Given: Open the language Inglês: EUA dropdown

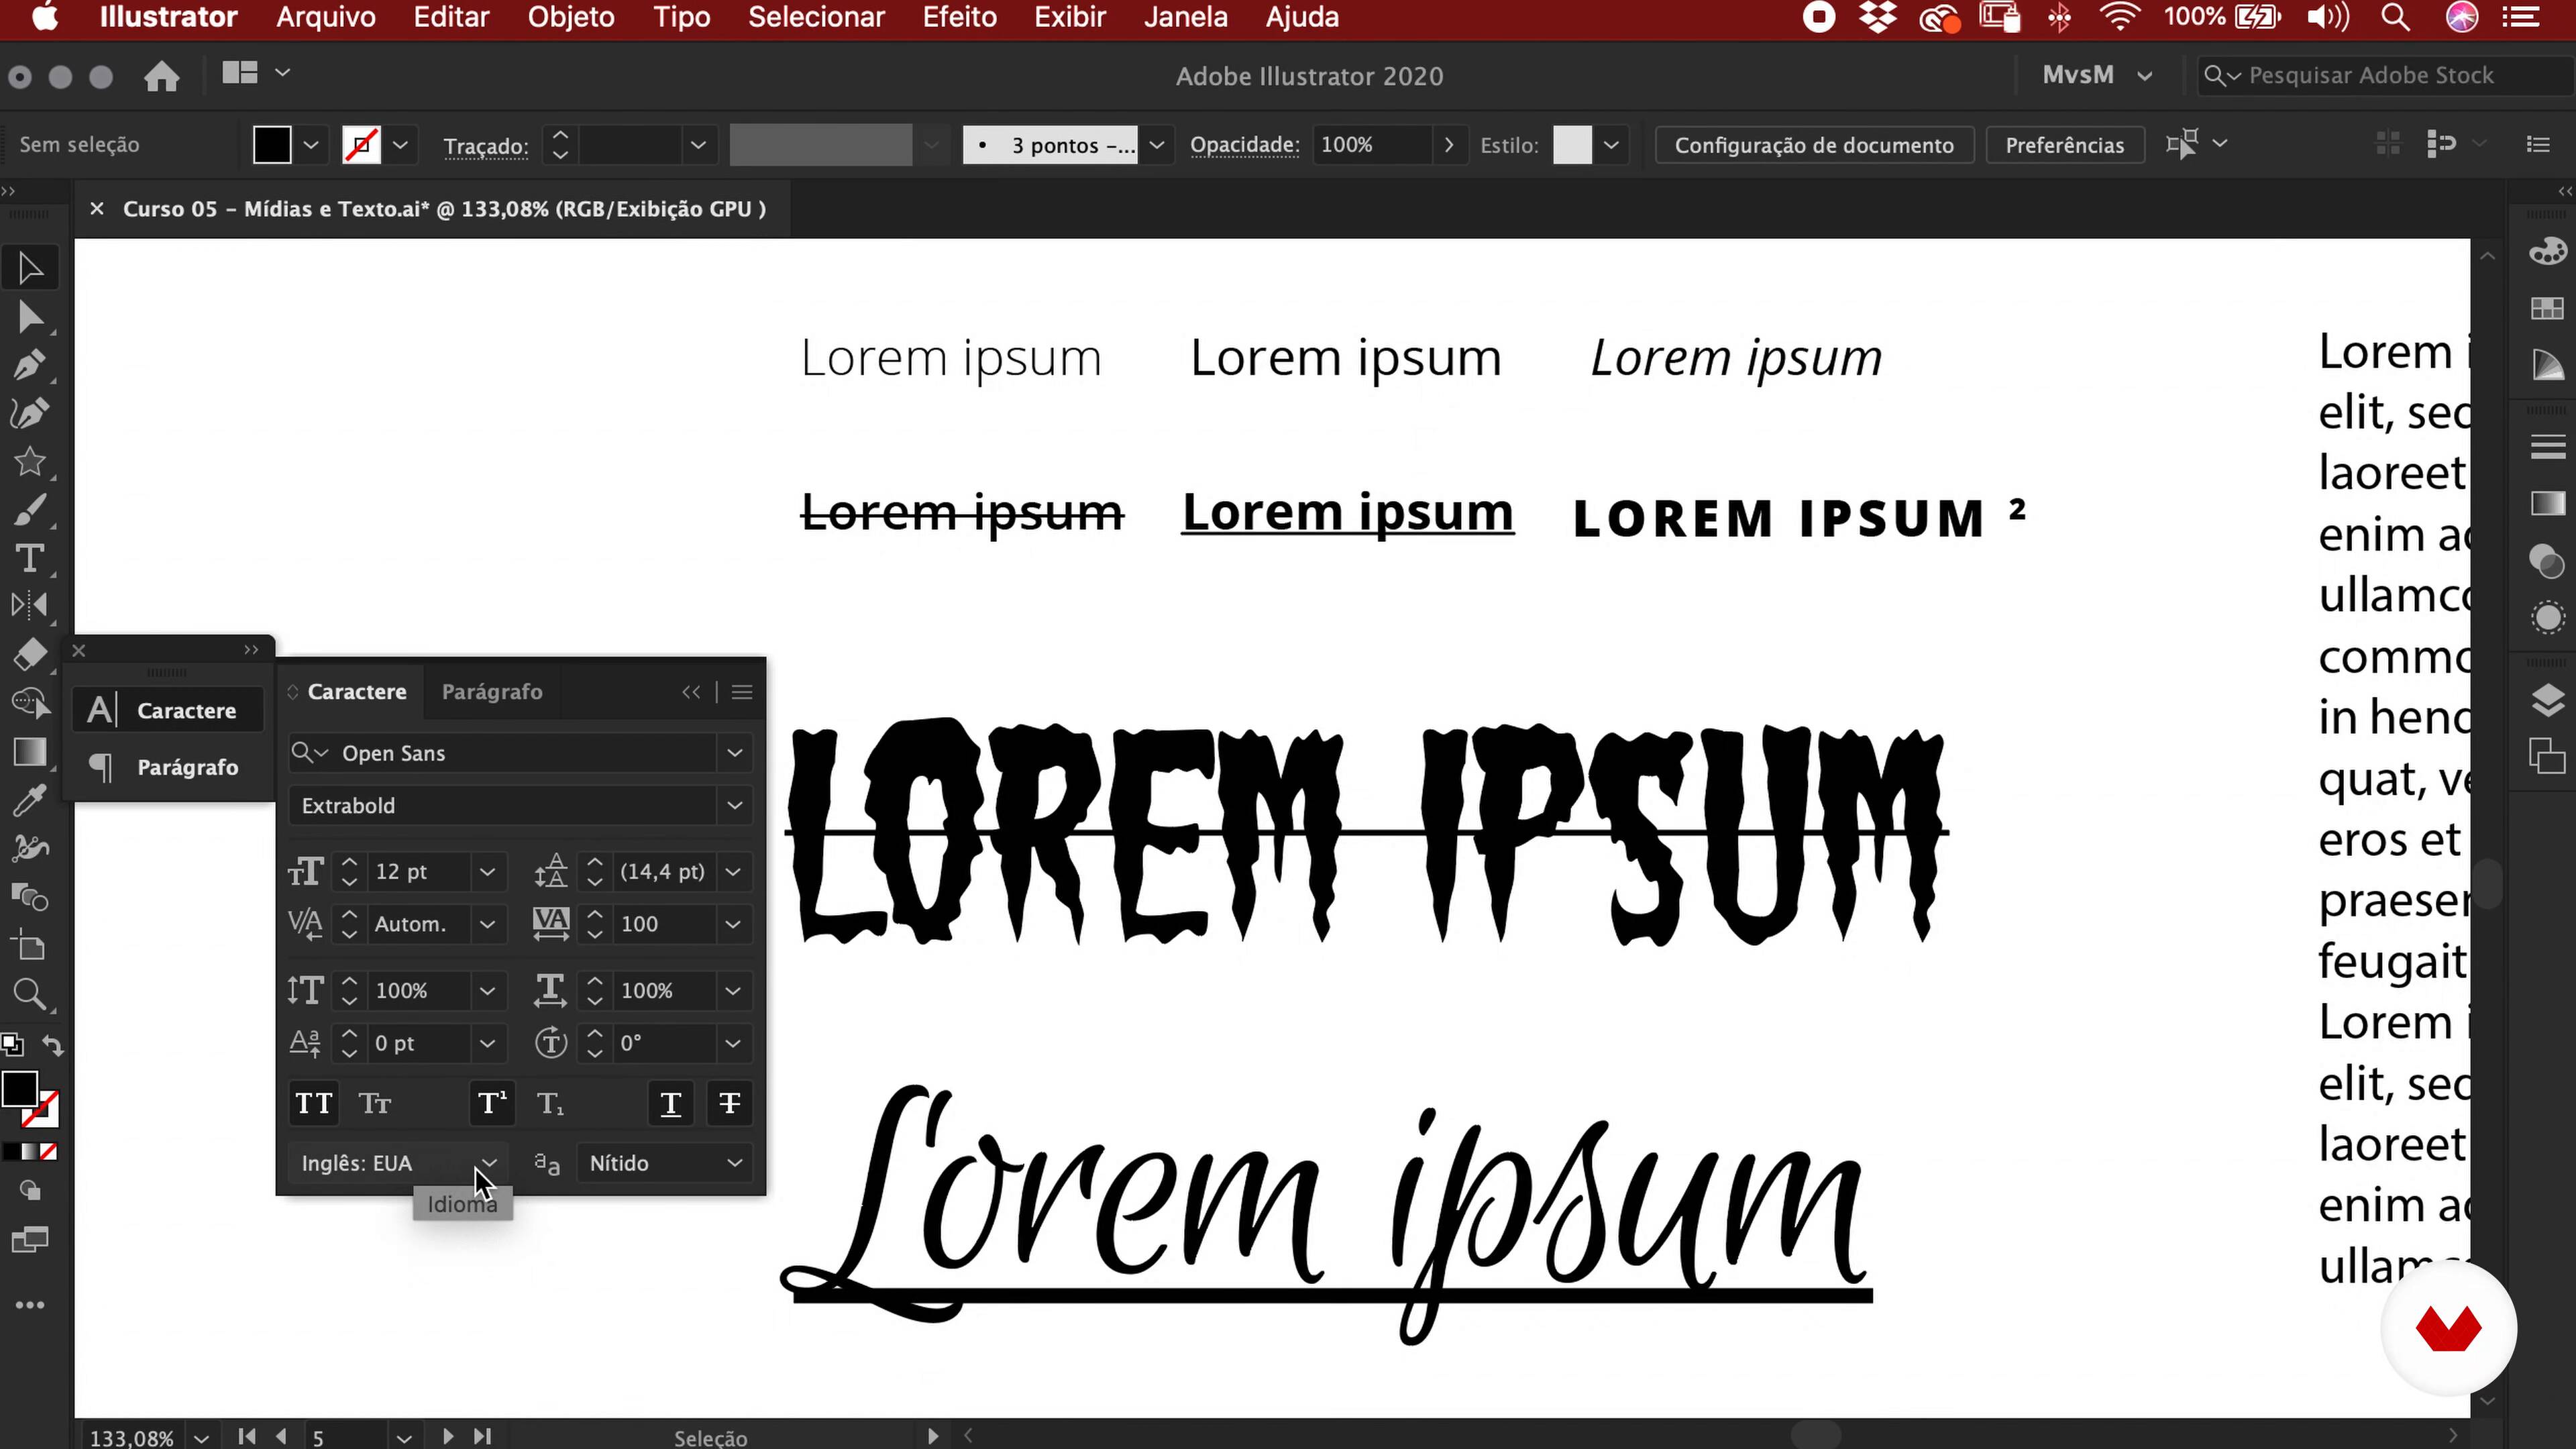Looking at the screenshot, I should click(399, 1163).
